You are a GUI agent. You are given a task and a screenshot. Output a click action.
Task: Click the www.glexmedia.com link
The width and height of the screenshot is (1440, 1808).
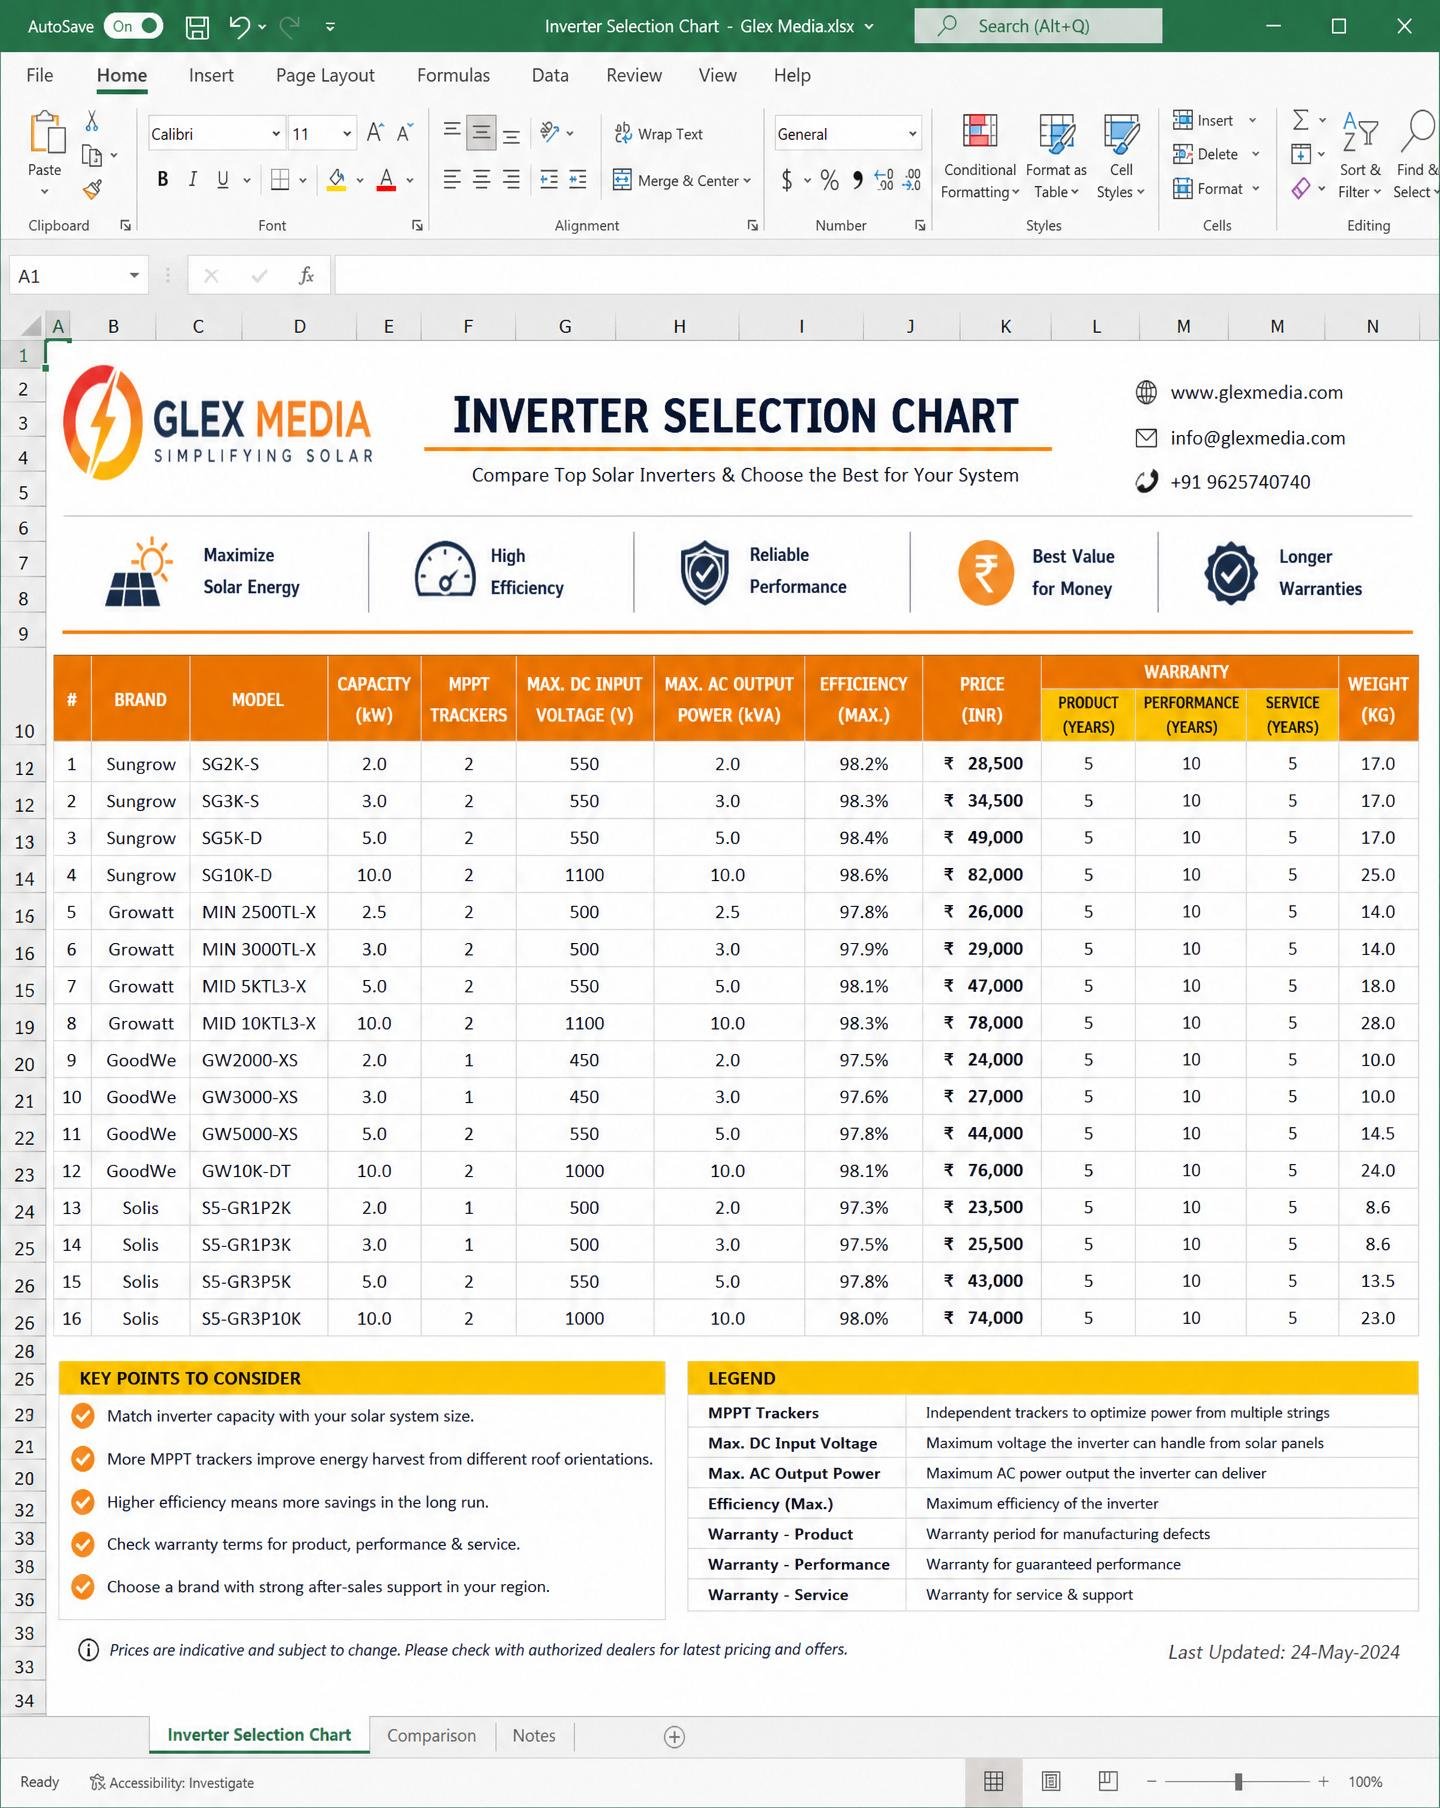1256,393
